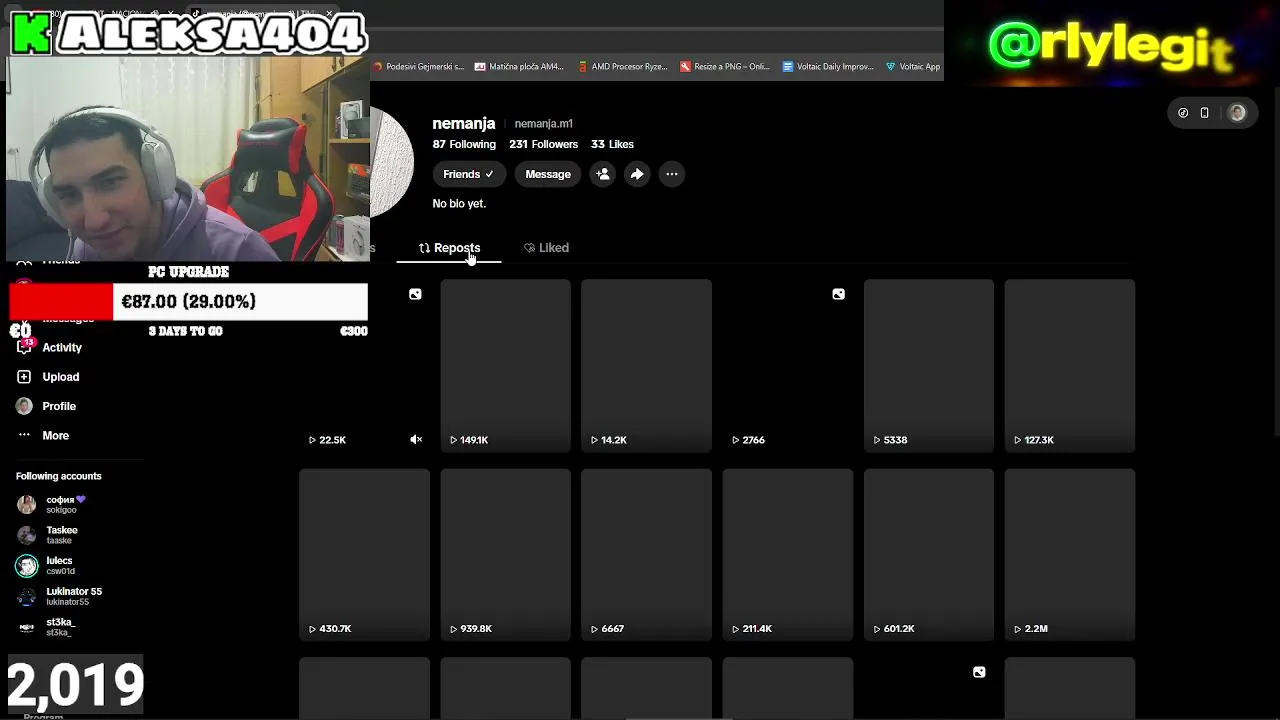Open Voltaic Daily Improv bookmark
The image size is (1280, 720).
(x=828, y=67)
